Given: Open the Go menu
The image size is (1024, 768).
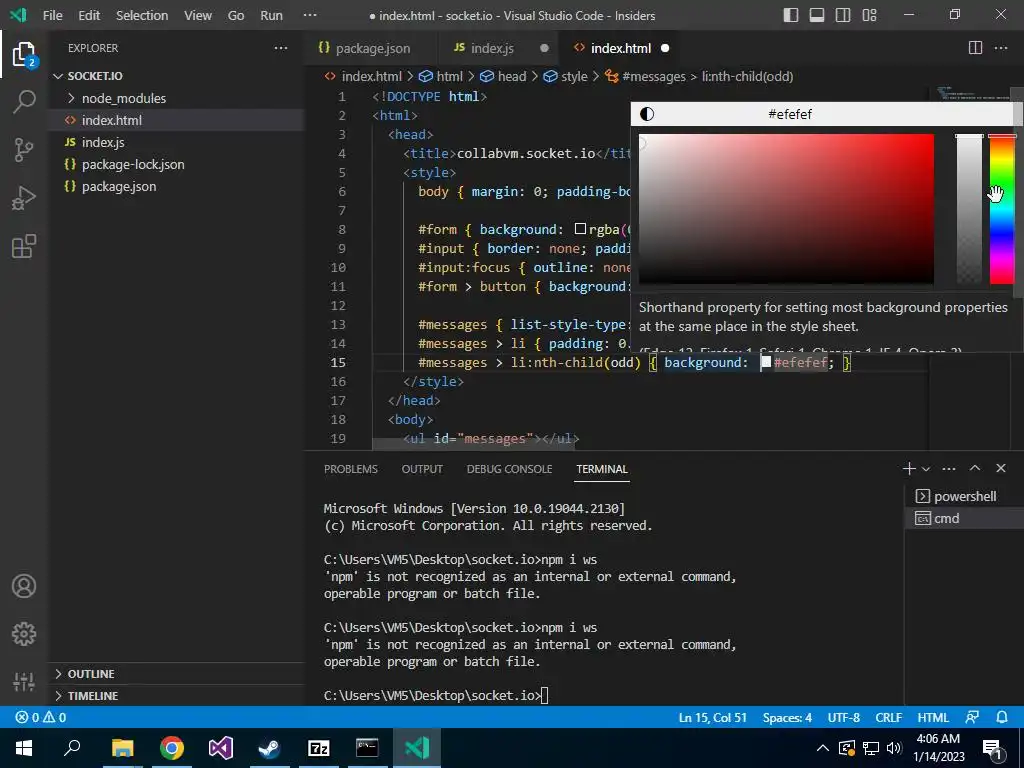Looking at the screenshot, I should coord(236,15).
